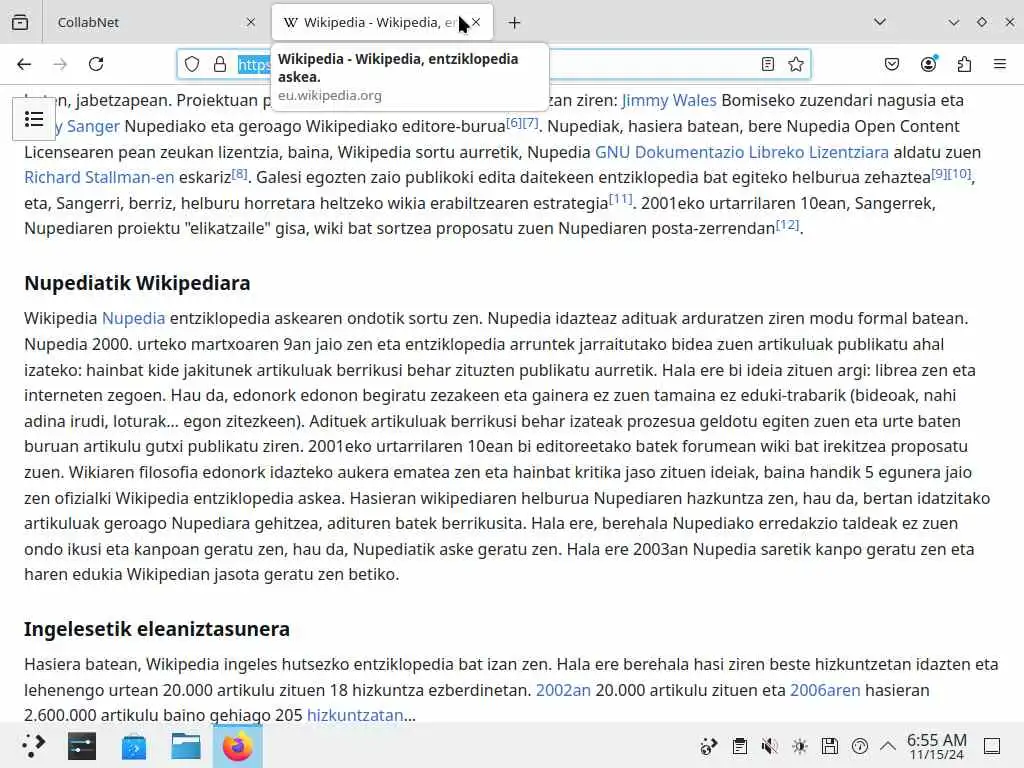Go forward to next page

coord(60,64)
